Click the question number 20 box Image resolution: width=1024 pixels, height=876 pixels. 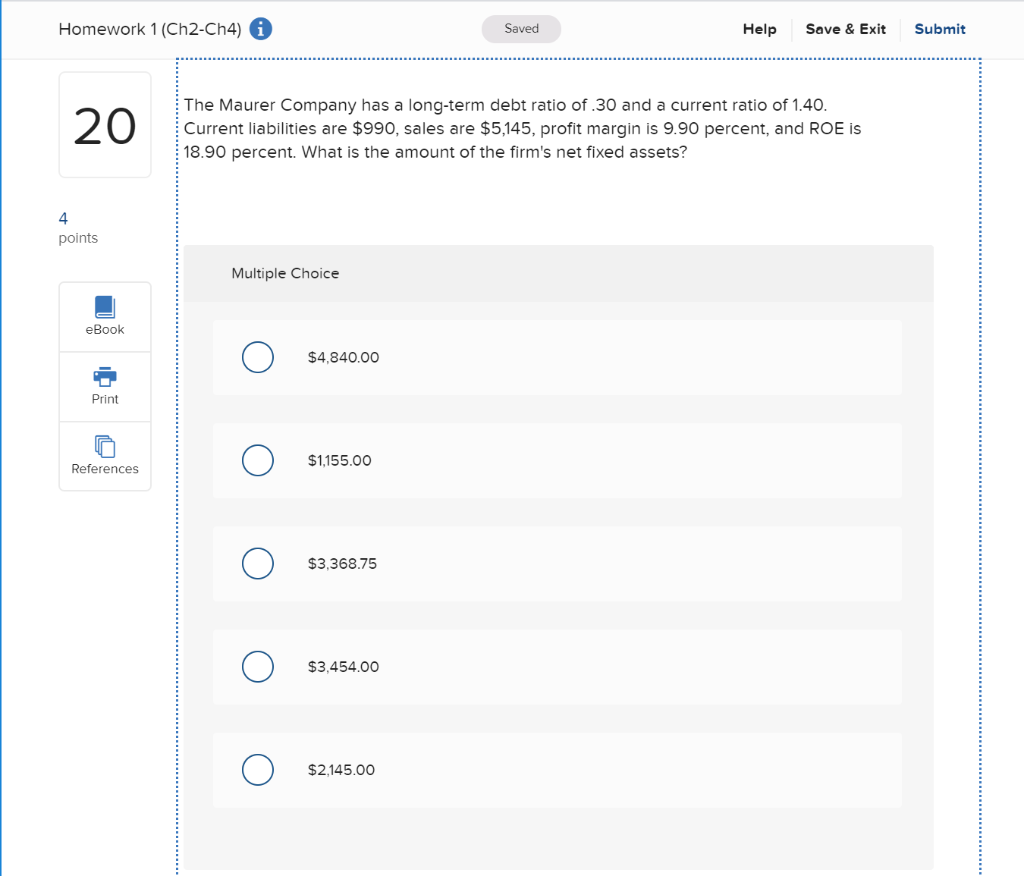coord(105,124)
